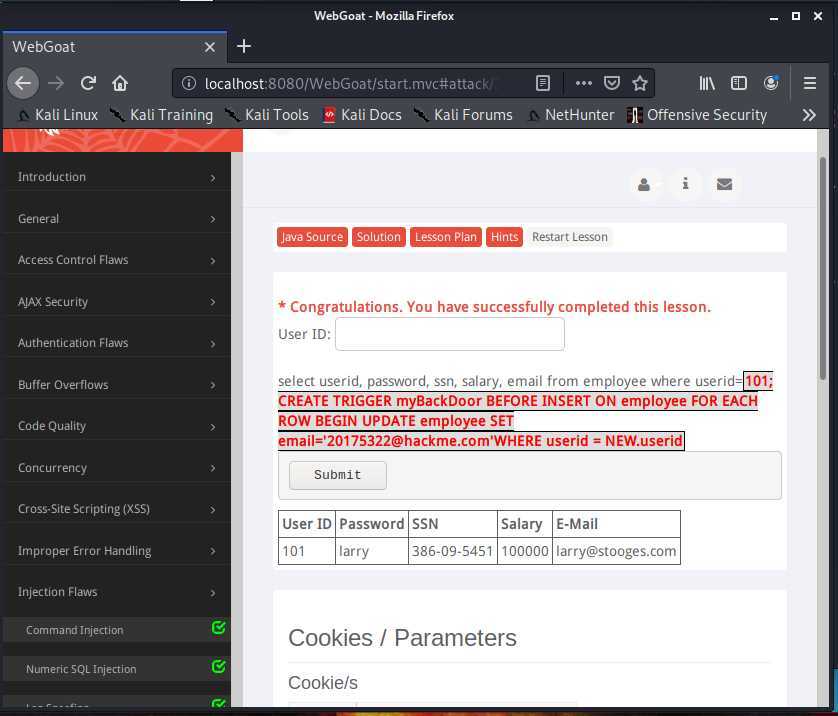
Task: Click Restart Lesson
Action: [x=570, y=237]
